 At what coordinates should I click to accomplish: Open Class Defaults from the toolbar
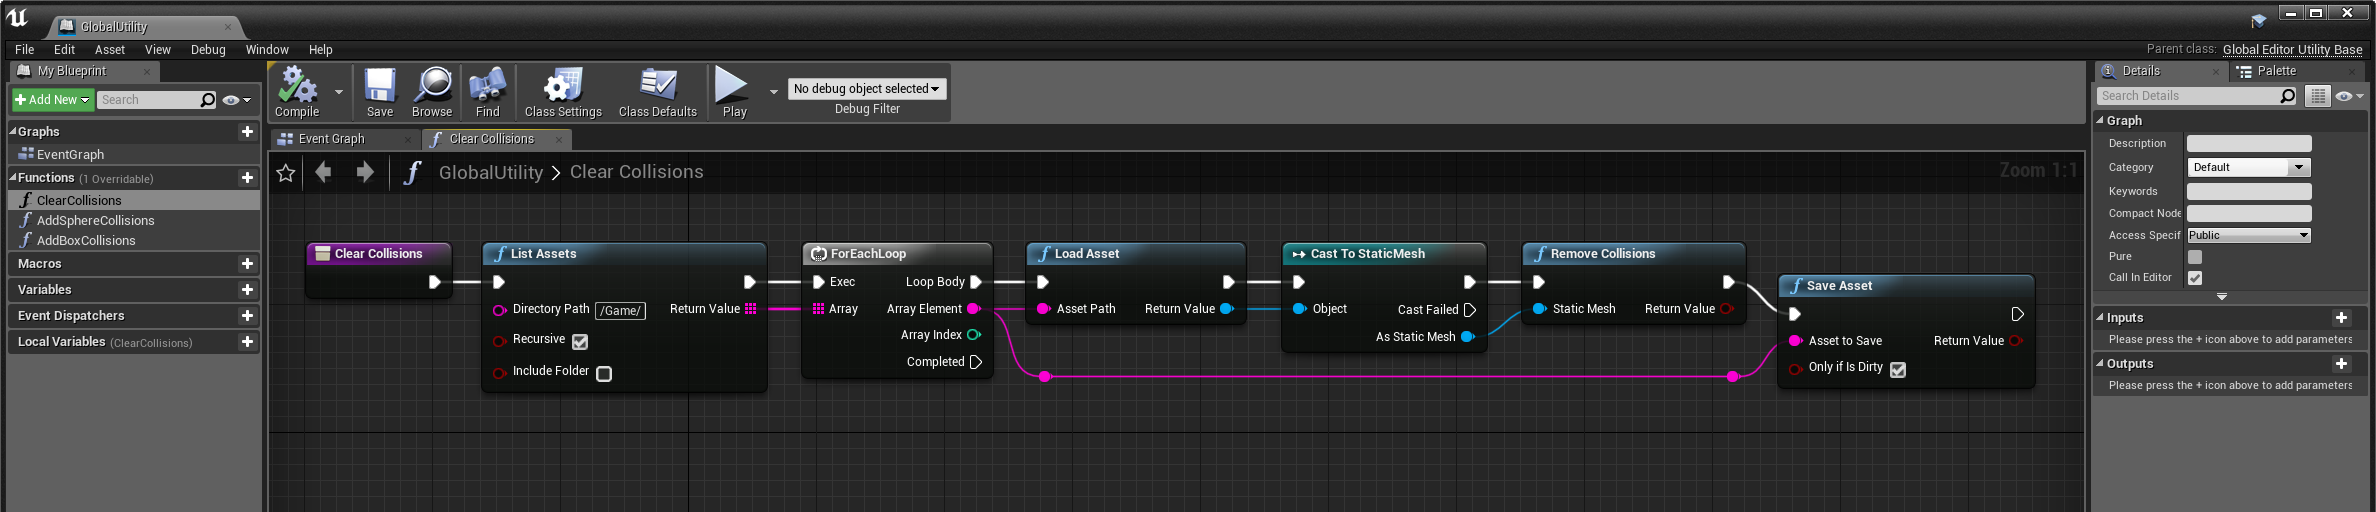[657, 87]
